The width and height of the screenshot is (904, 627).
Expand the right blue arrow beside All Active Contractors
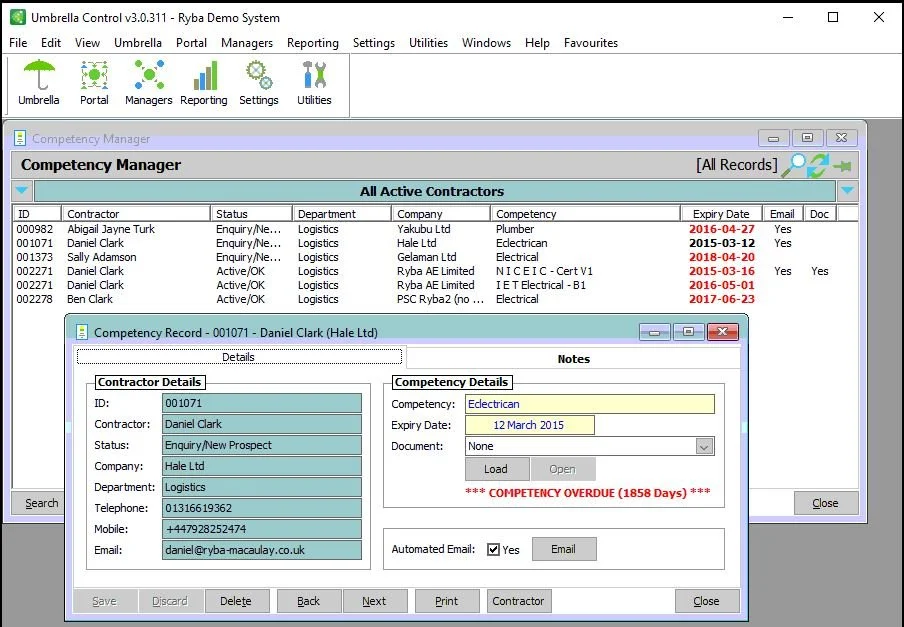tap(848, 190)
